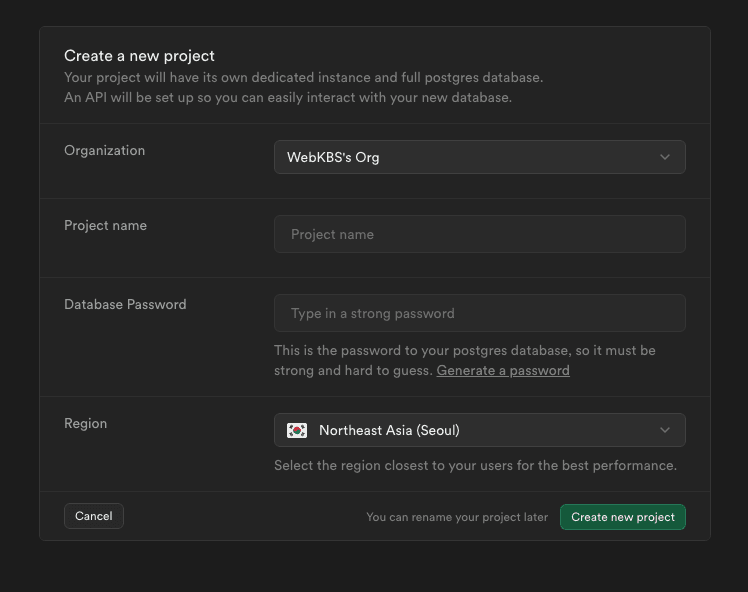Click the Region field label
748x592 pixels.
coord(86,423)
